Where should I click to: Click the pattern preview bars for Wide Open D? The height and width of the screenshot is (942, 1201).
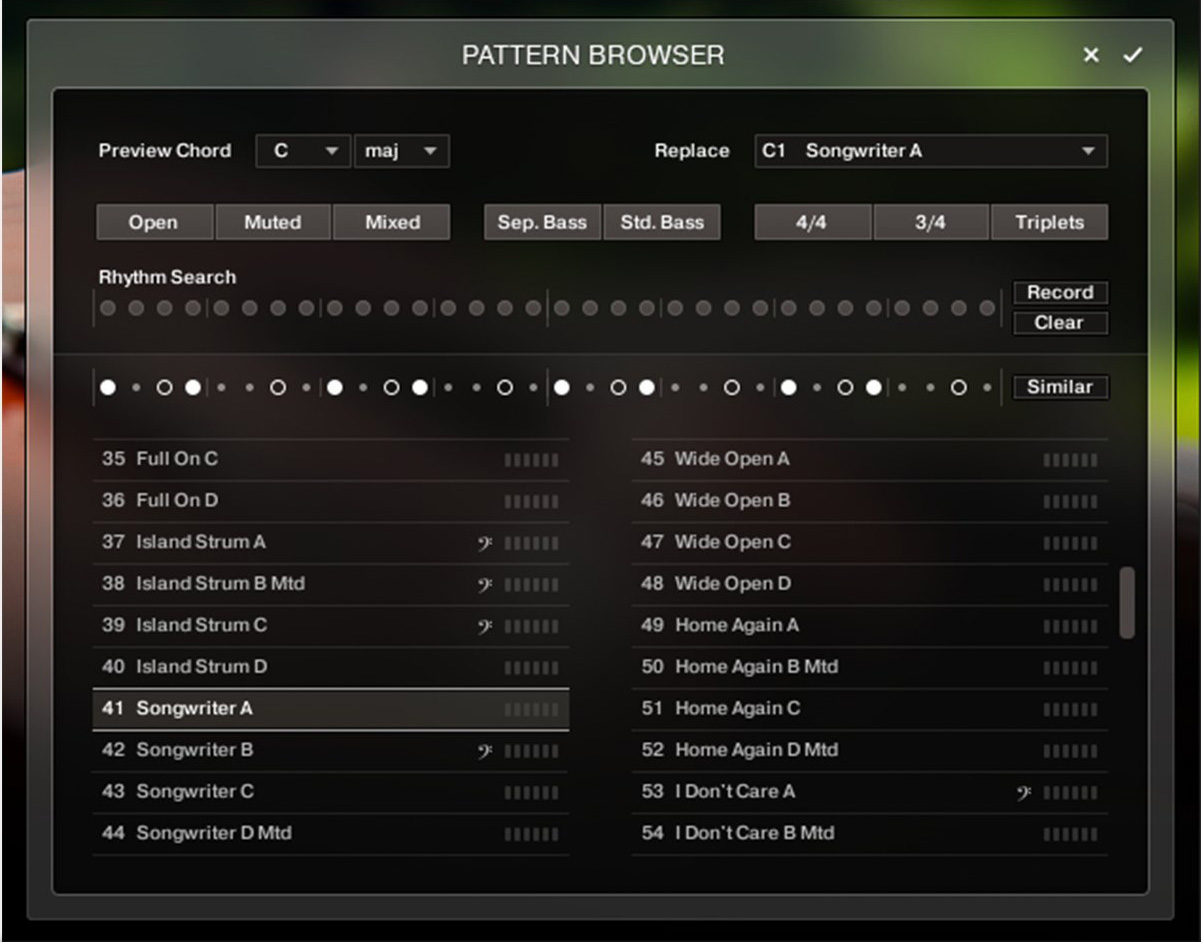pyautogui.click(x=1067, y=583)
